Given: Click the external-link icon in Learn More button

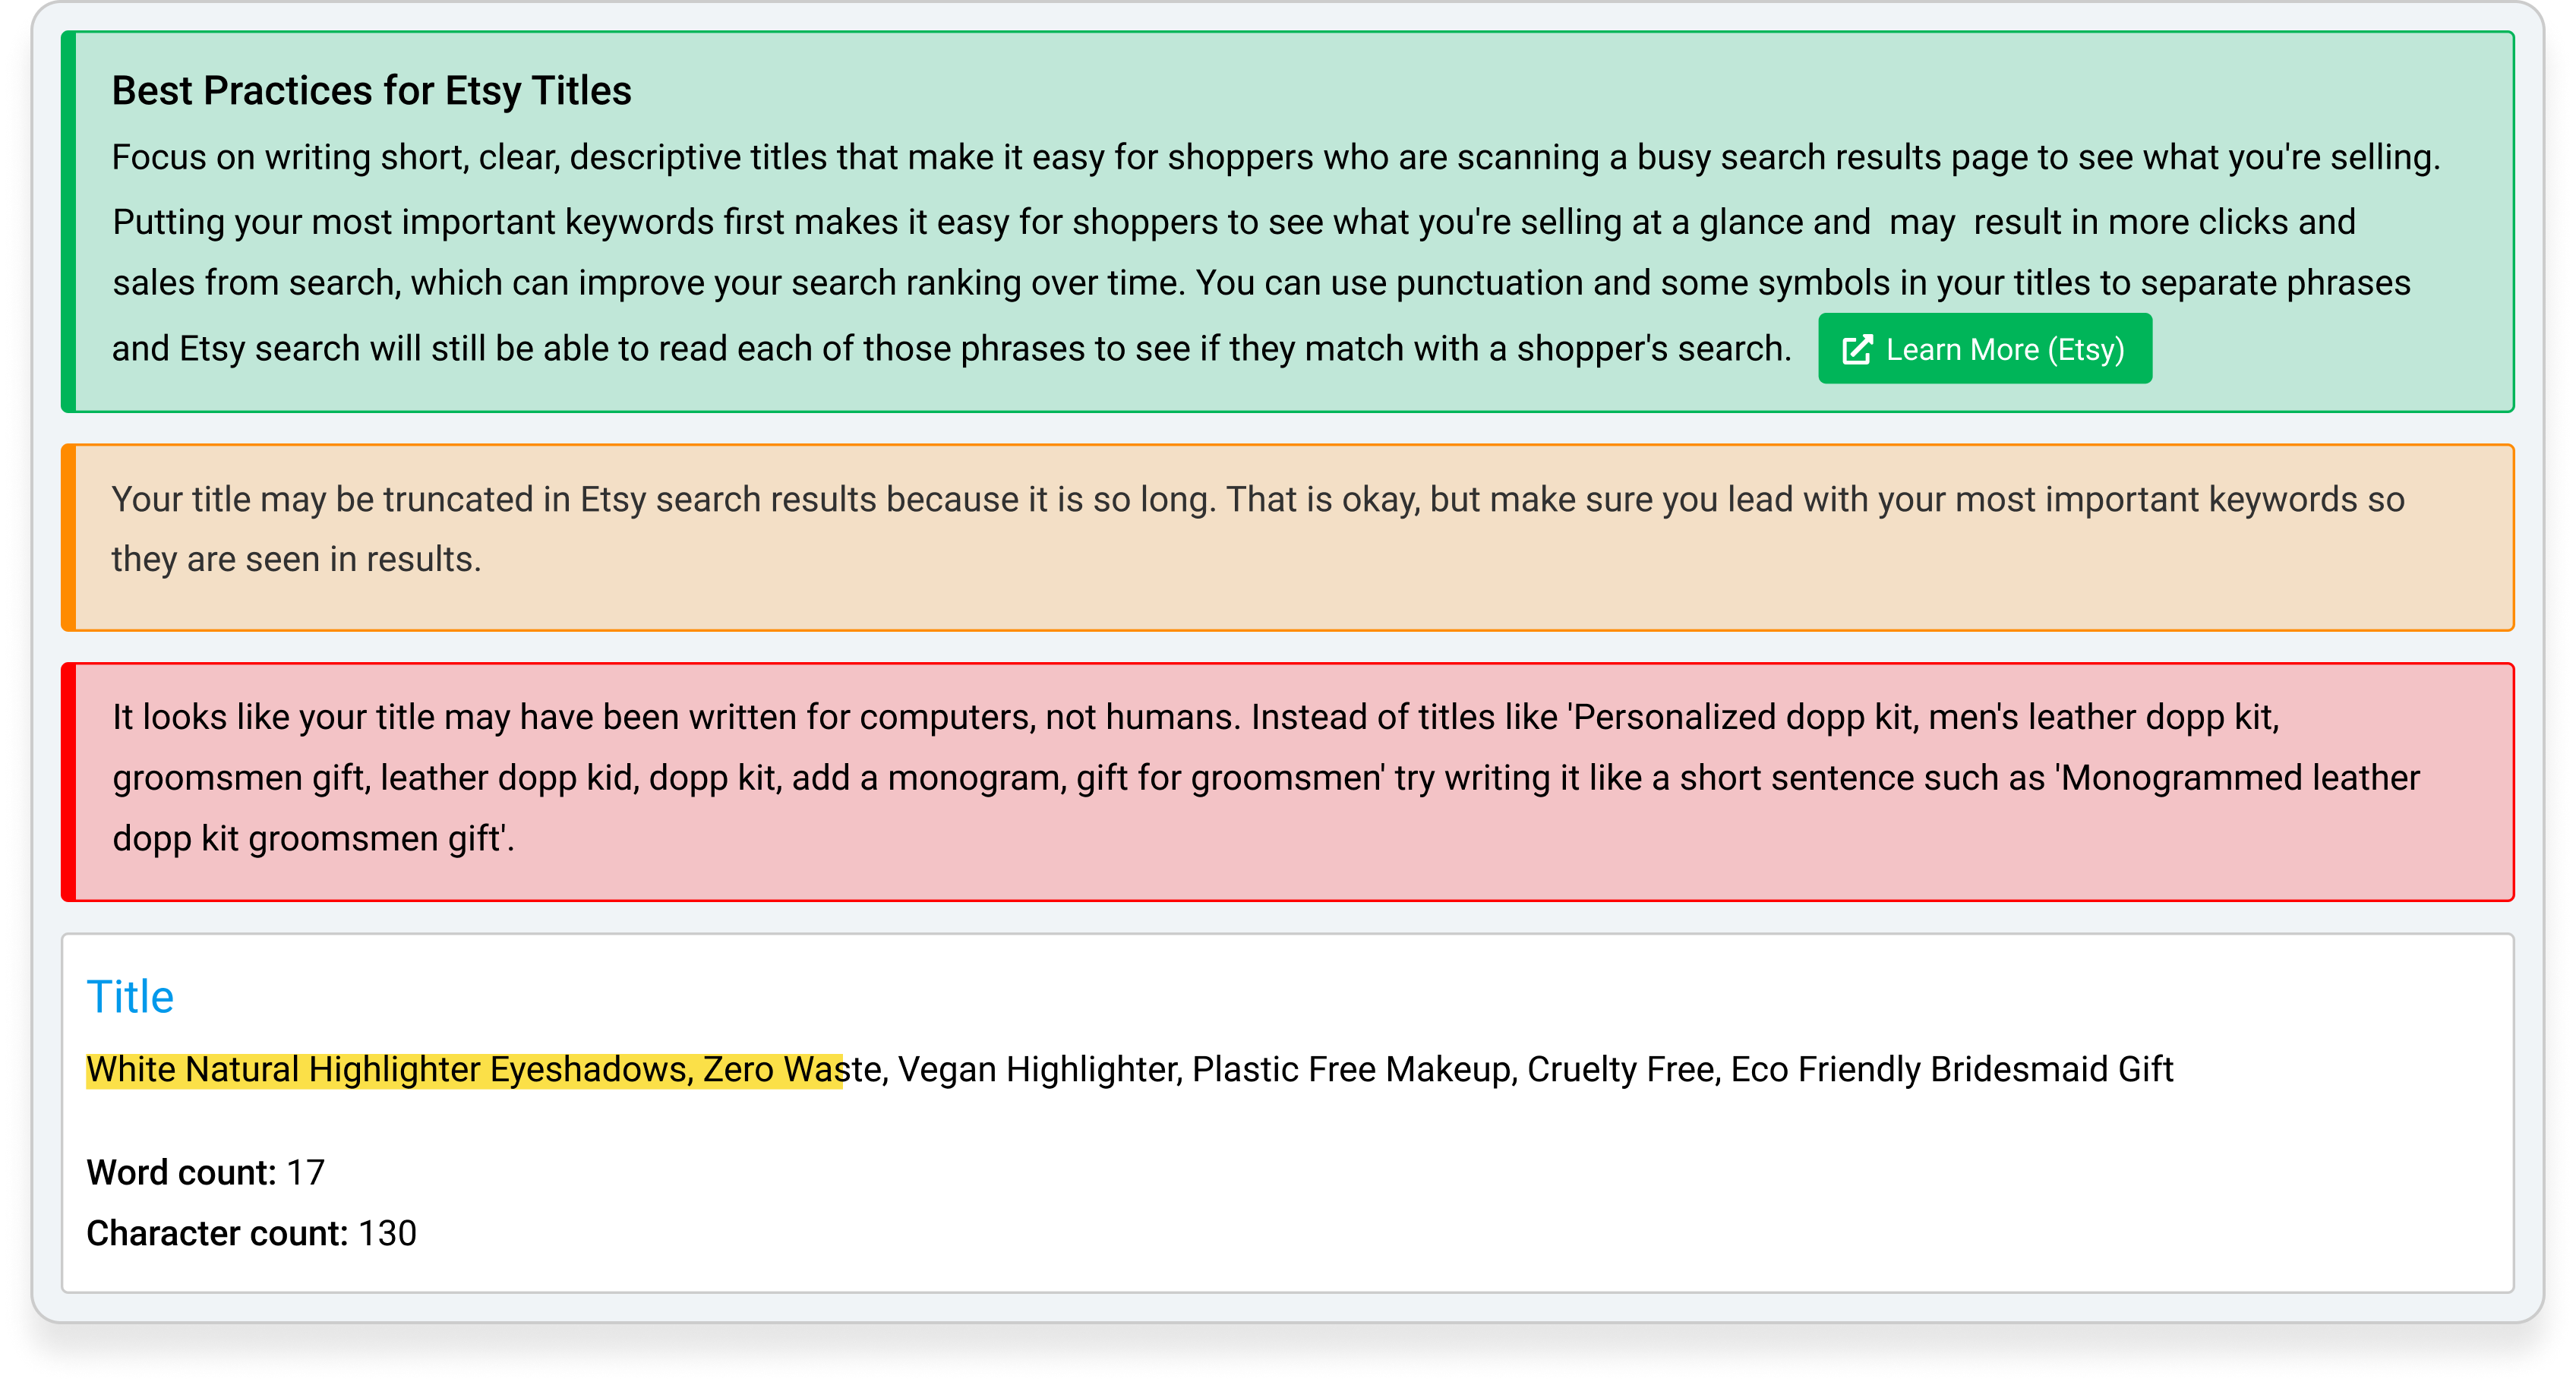Looking at the screenshot, I should point(1857,350).
